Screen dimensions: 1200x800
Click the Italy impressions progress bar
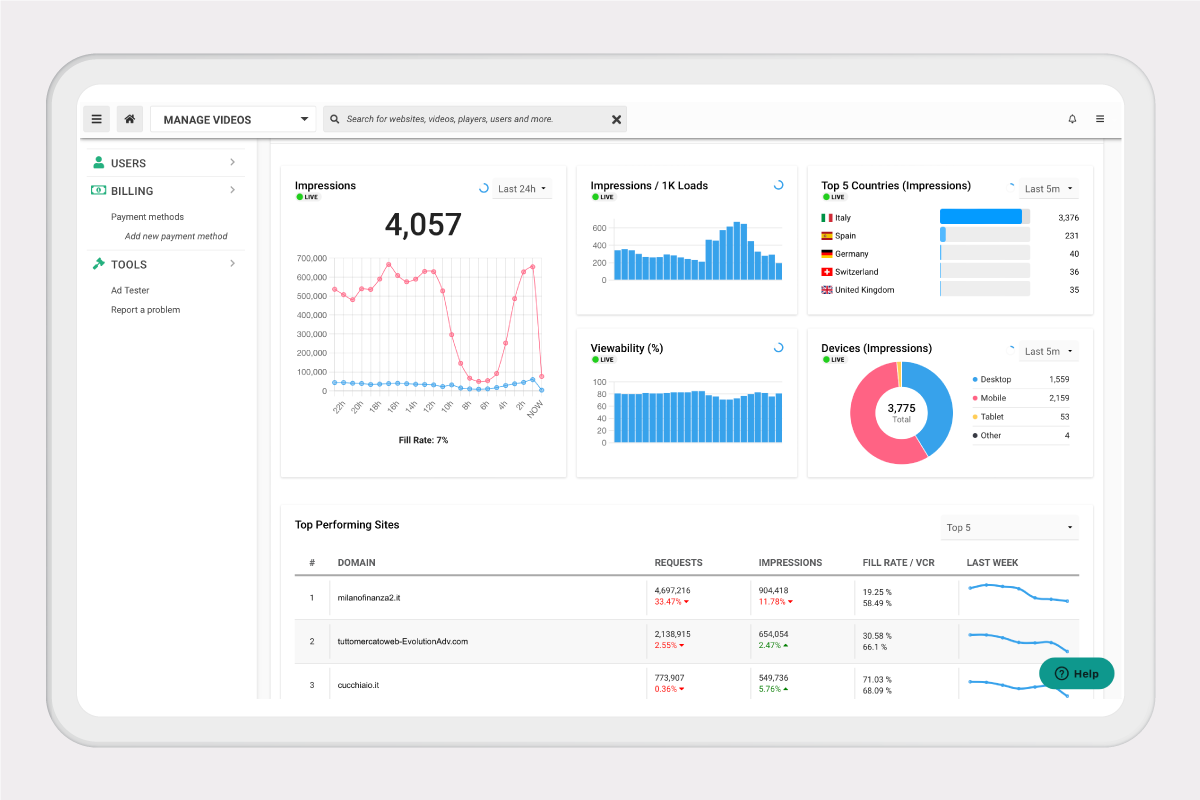985,217
